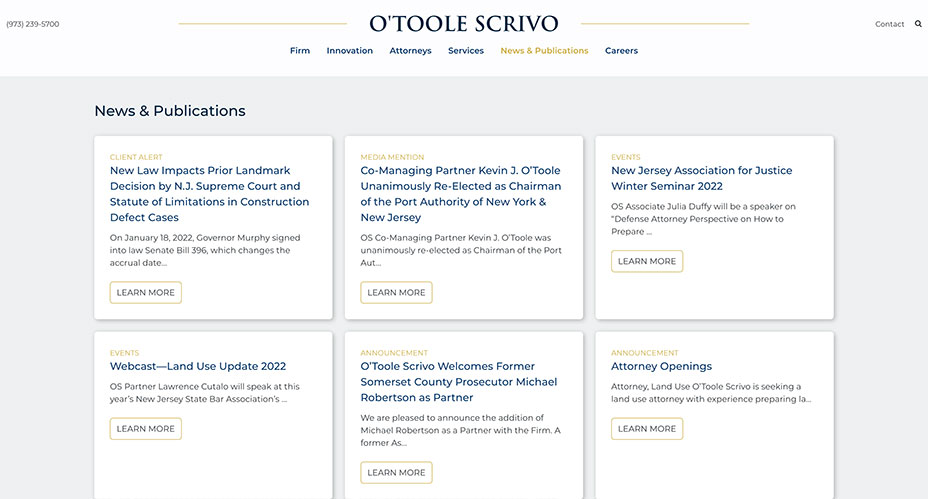Click ANNOUNCEMENT label above Attorney Openings
The image size is (928, 499).
pos(645,353)
